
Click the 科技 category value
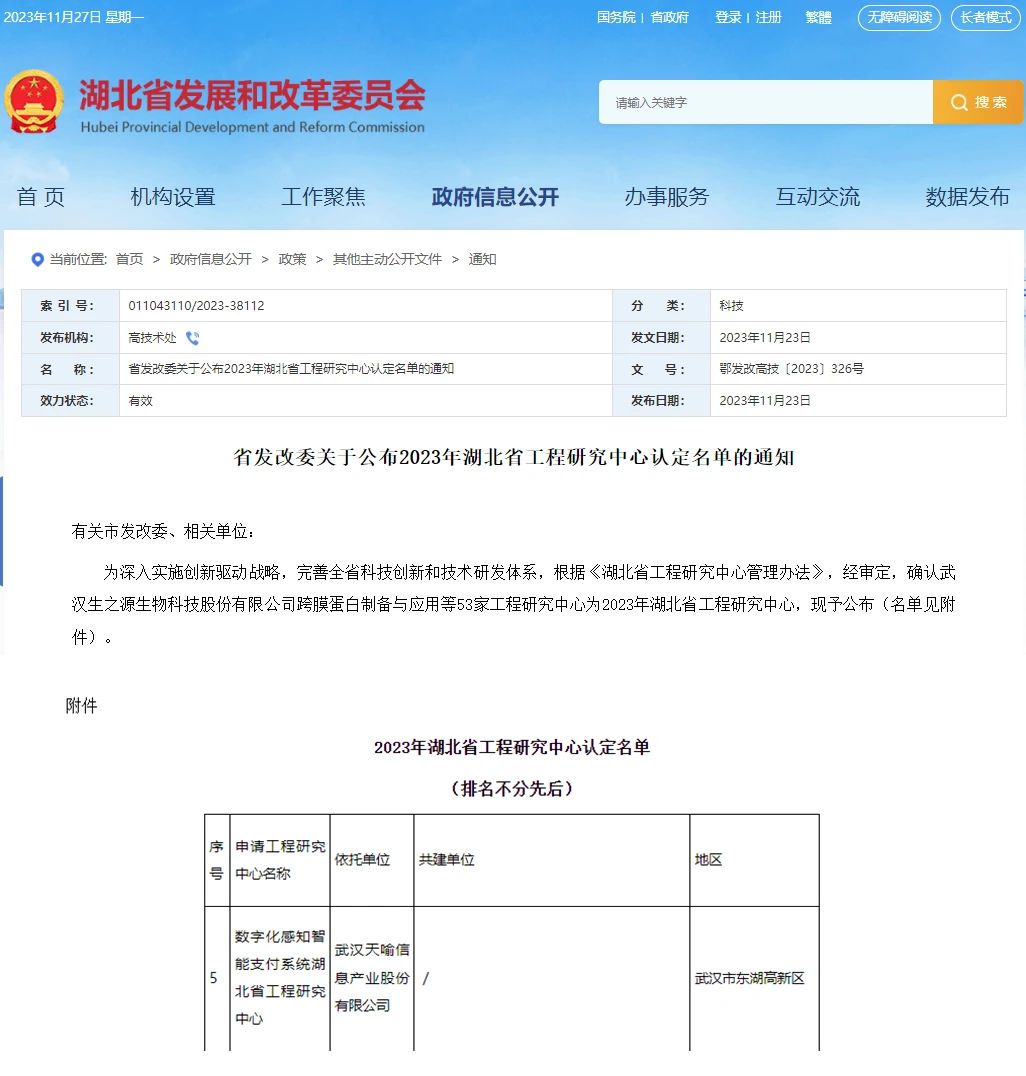point(732,305)
